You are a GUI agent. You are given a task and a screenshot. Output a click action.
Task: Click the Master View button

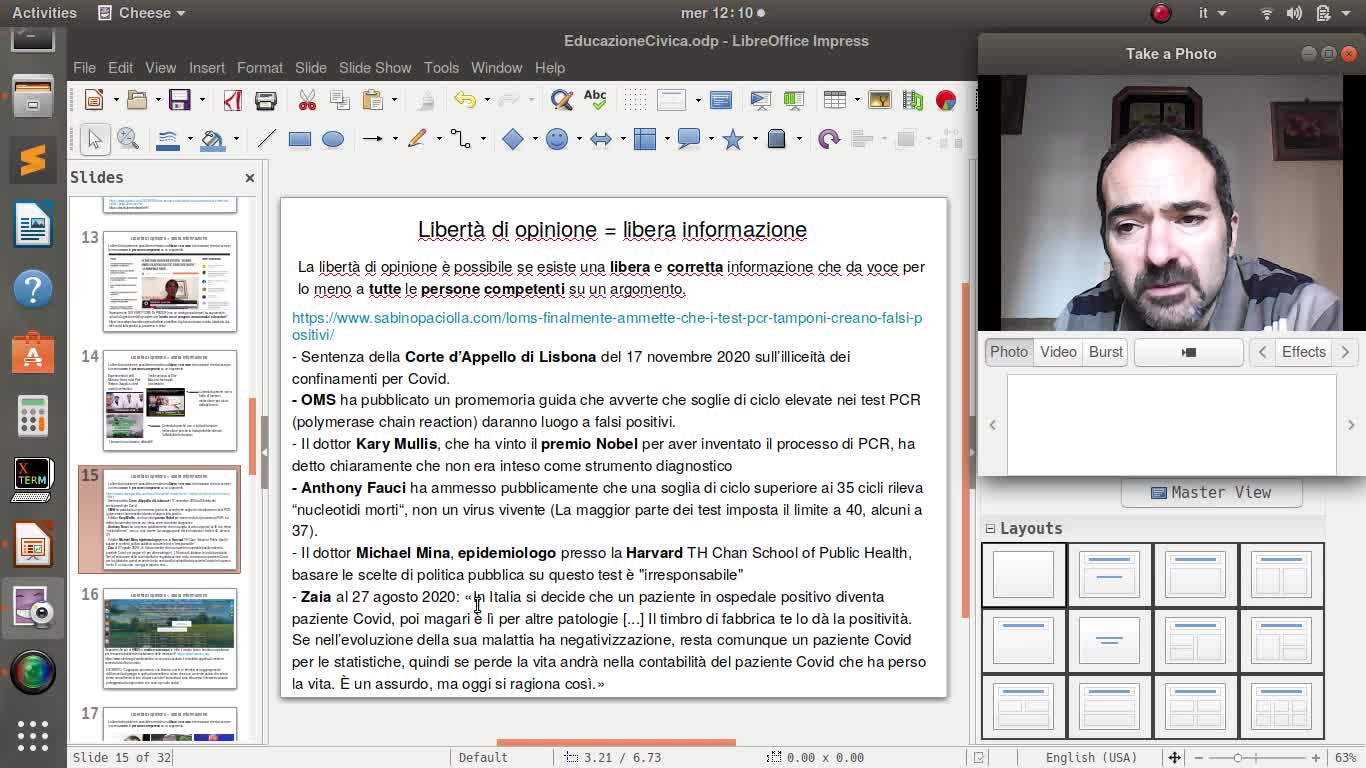tap(1211, 493)
